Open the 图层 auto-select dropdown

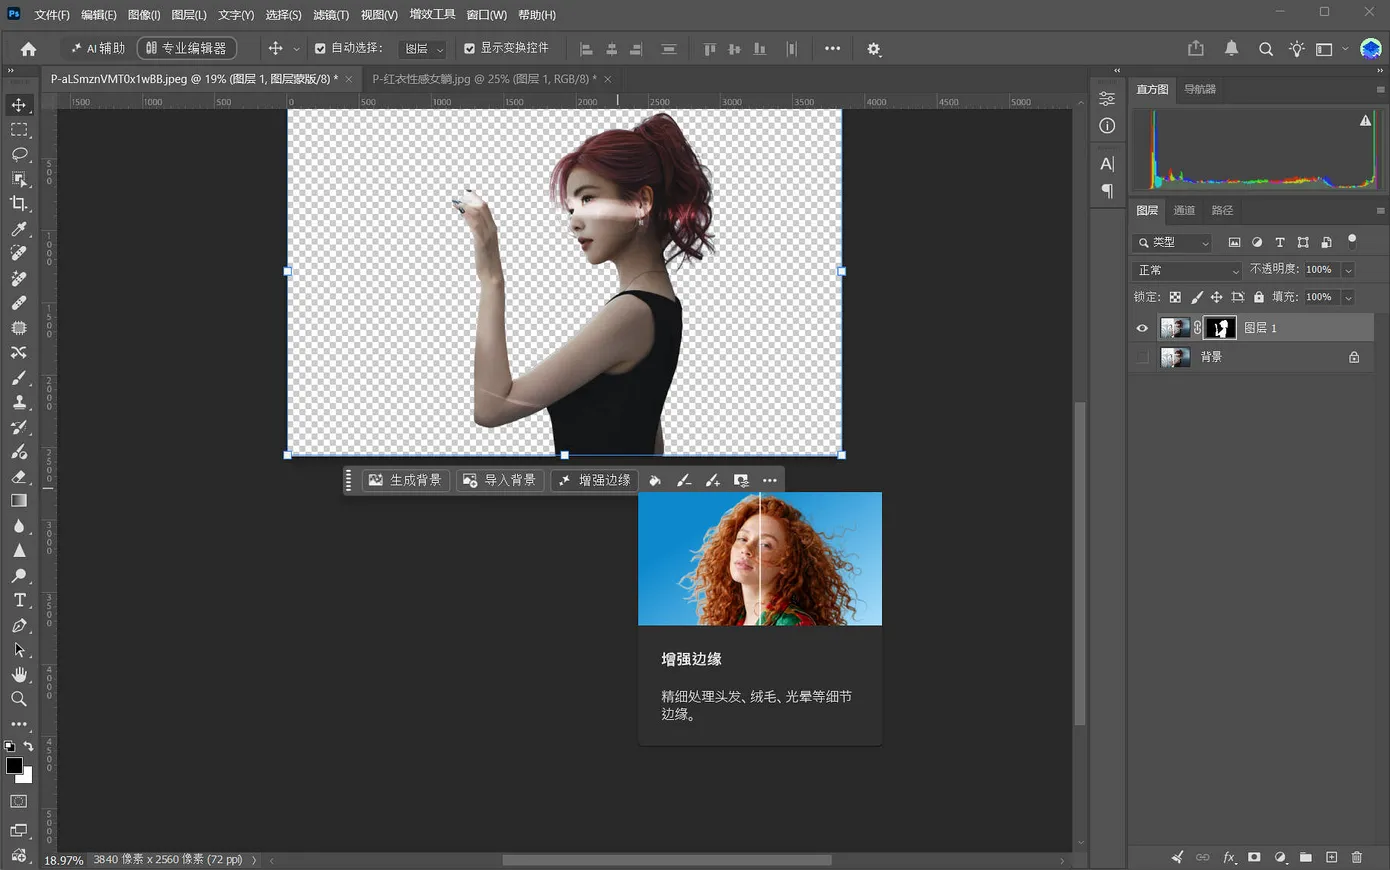tap(424, 49)
